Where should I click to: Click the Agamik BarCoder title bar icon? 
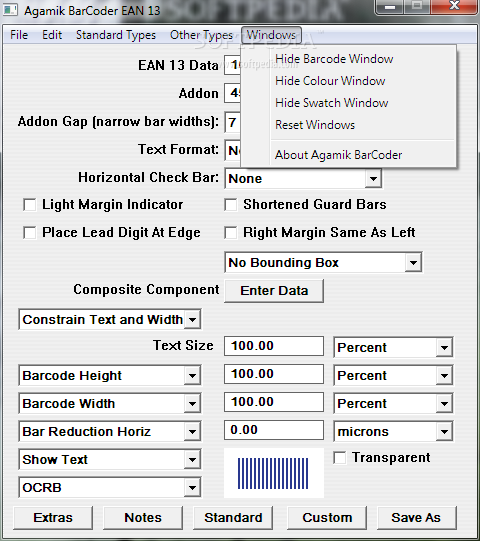[x=10, y=10]
